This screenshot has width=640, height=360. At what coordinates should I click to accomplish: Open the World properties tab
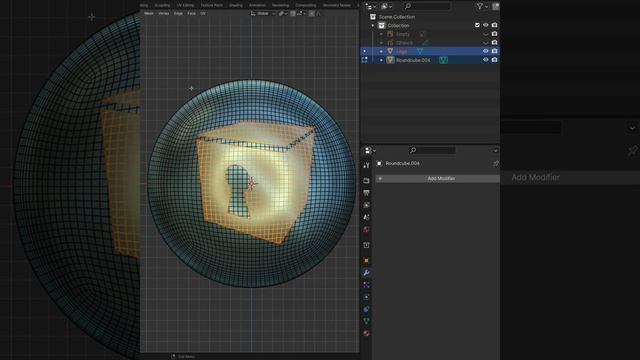[x=366, y=229]
